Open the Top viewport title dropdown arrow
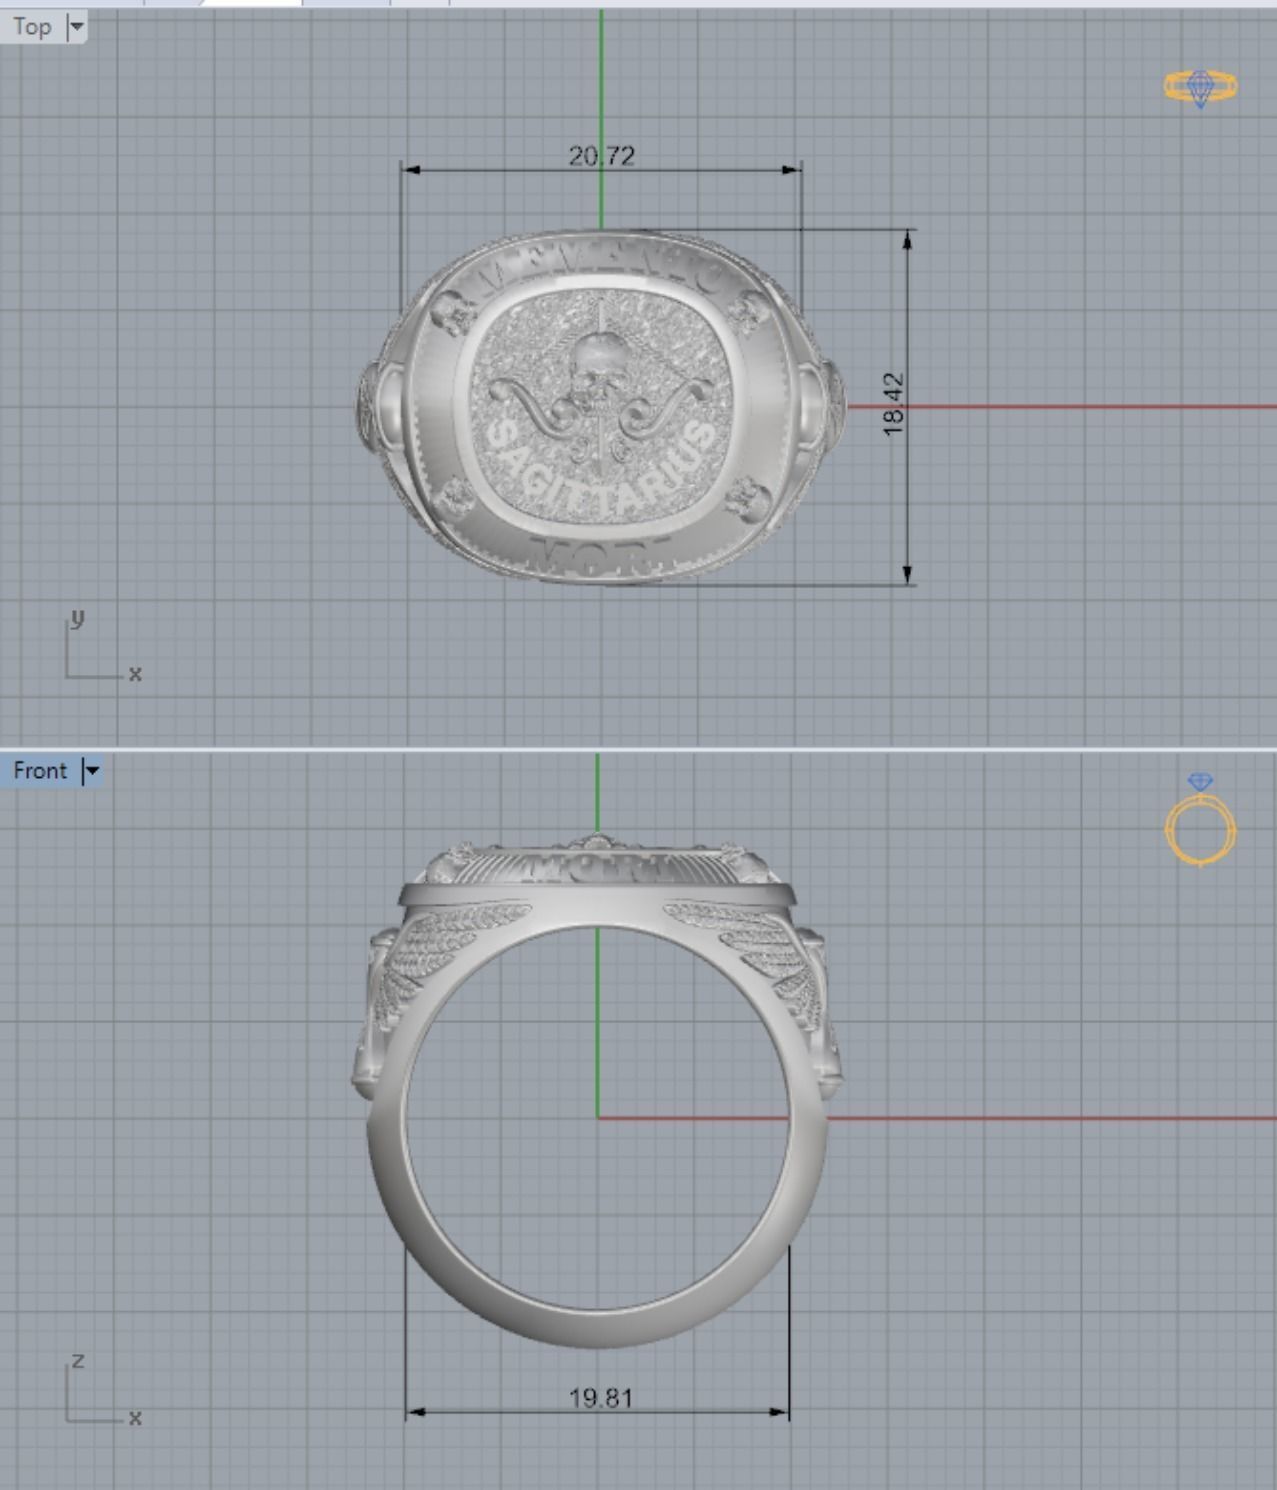The height and width of the screenshot is (1490, 1277). 76,27
